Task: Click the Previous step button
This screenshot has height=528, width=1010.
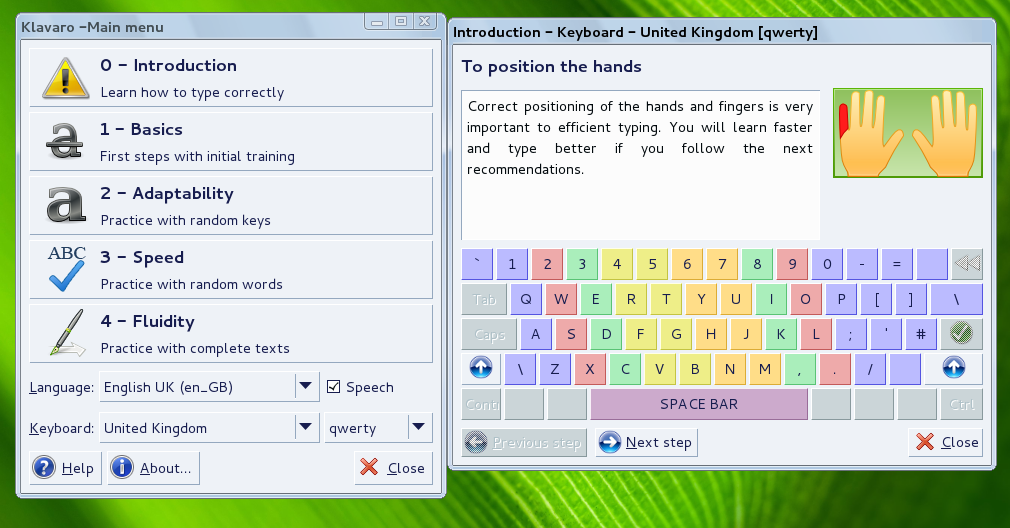Action: point(524,442)
